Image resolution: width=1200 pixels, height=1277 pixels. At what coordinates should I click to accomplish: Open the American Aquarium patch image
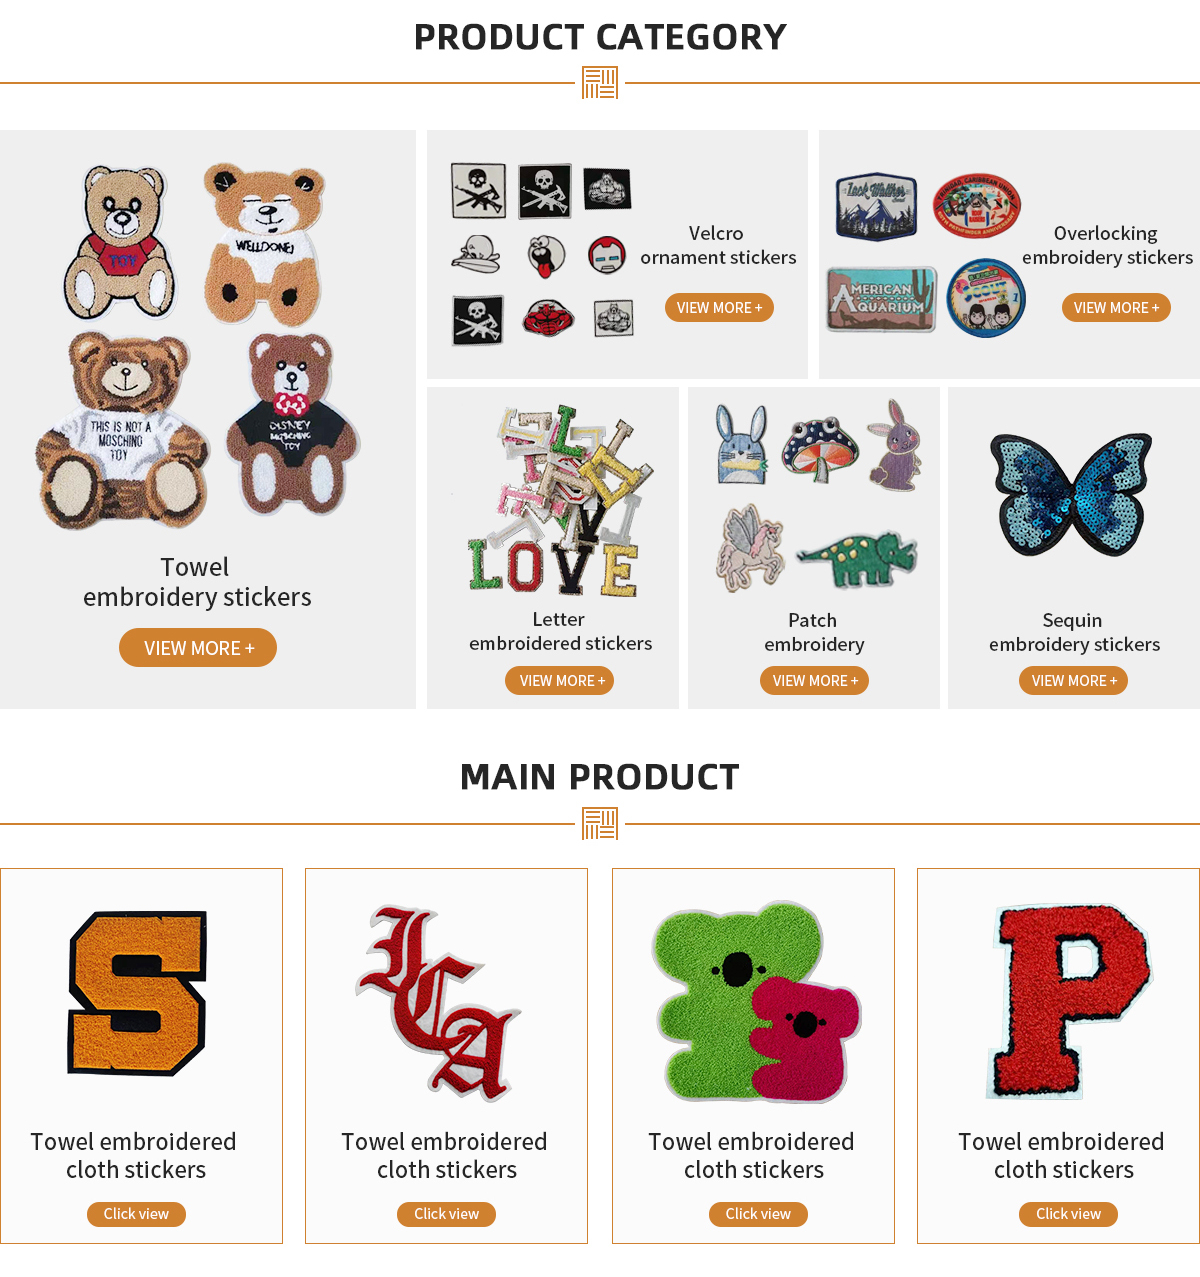tap(881, 299)
